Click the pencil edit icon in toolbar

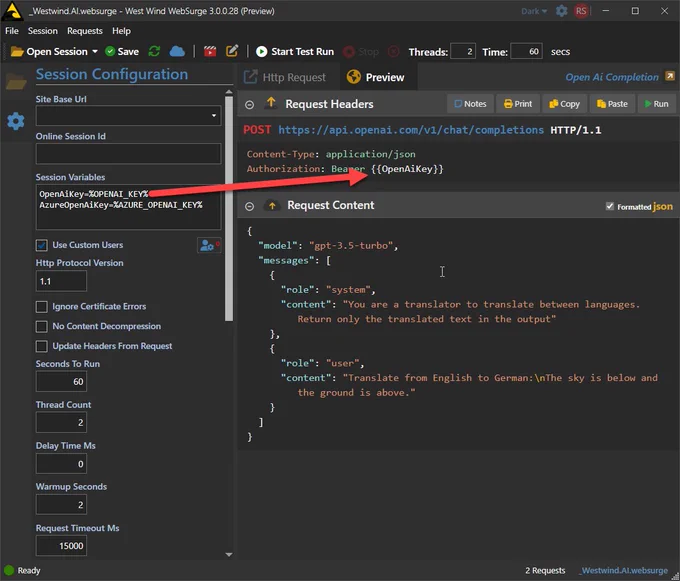232,51
